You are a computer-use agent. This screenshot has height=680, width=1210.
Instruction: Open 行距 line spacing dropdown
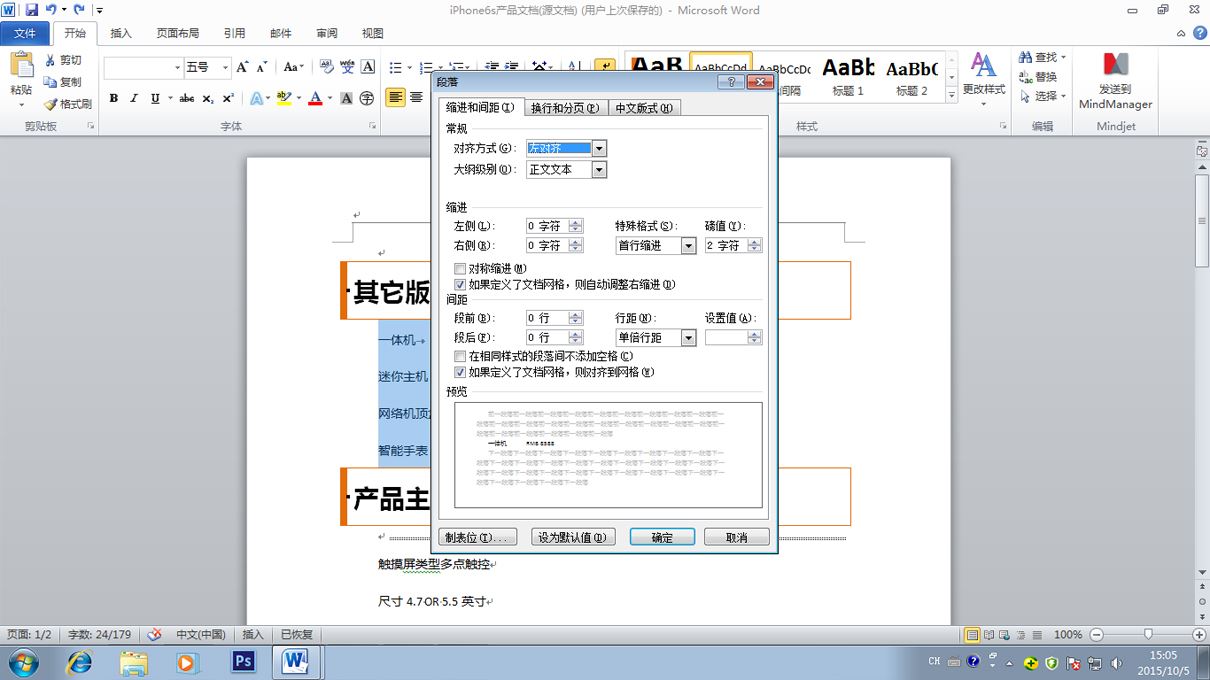pos(688,338)
